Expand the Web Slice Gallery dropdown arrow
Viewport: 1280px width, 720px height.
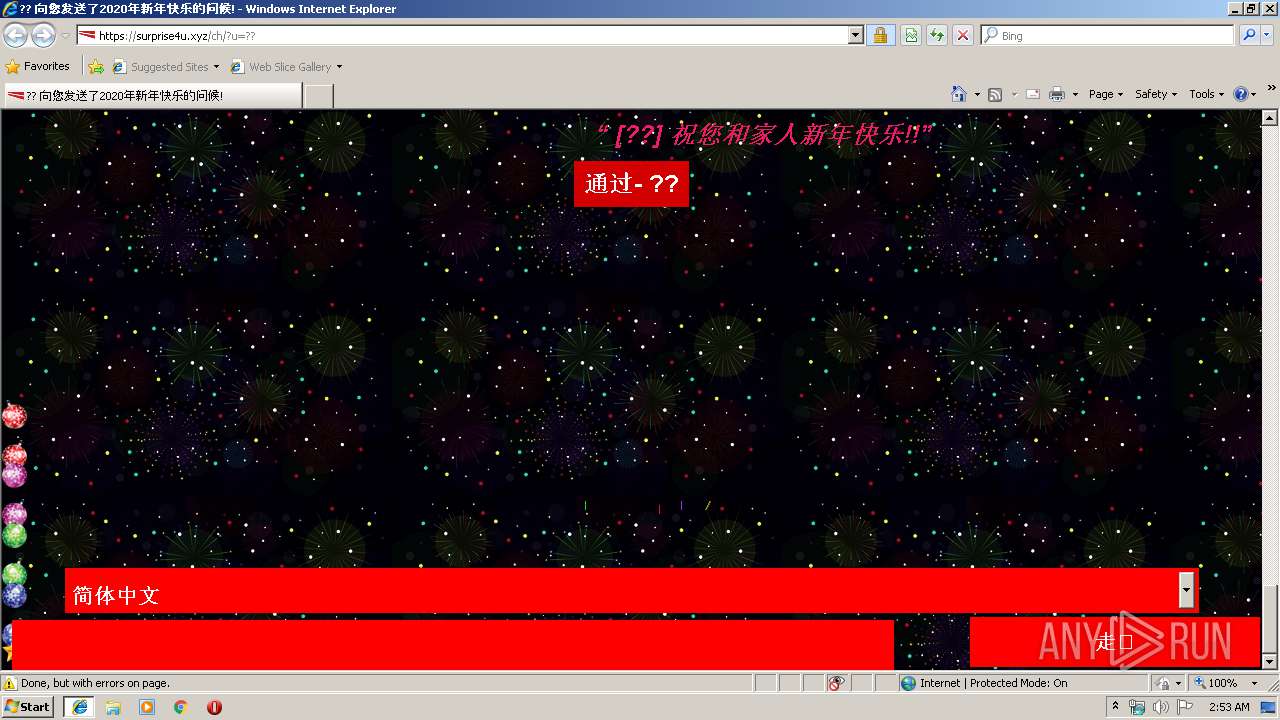[x=339, y=67]
